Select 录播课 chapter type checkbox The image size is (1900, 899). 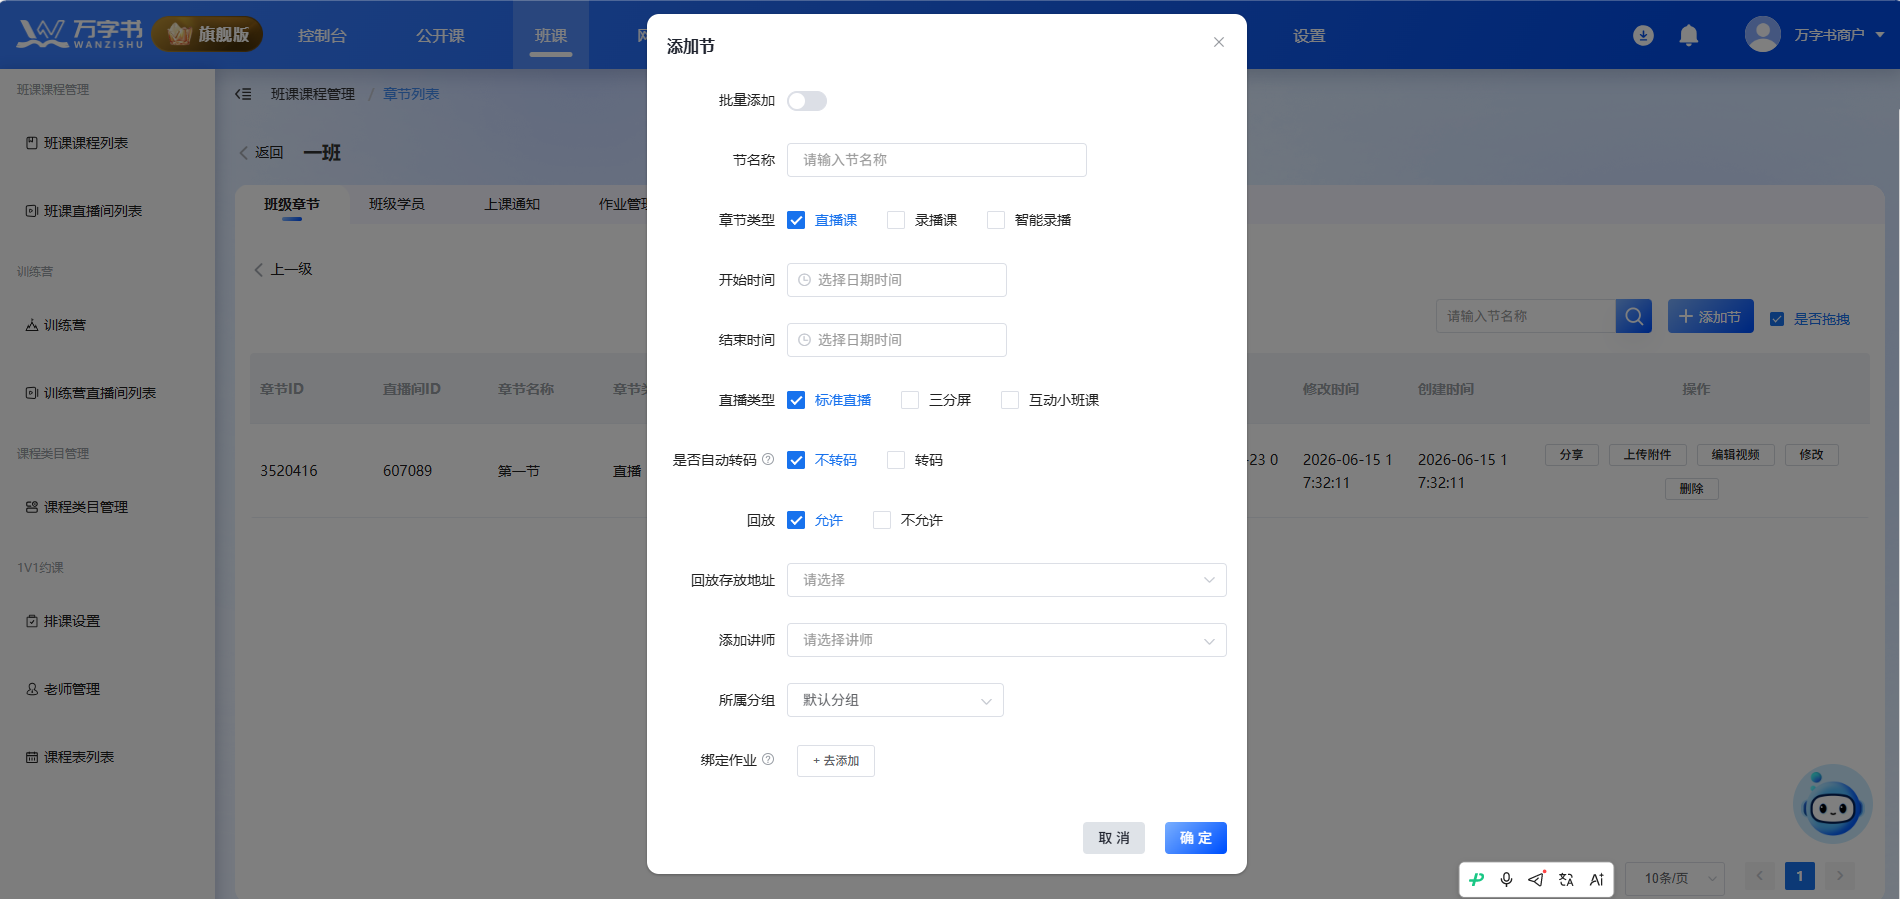pos(896,220)
